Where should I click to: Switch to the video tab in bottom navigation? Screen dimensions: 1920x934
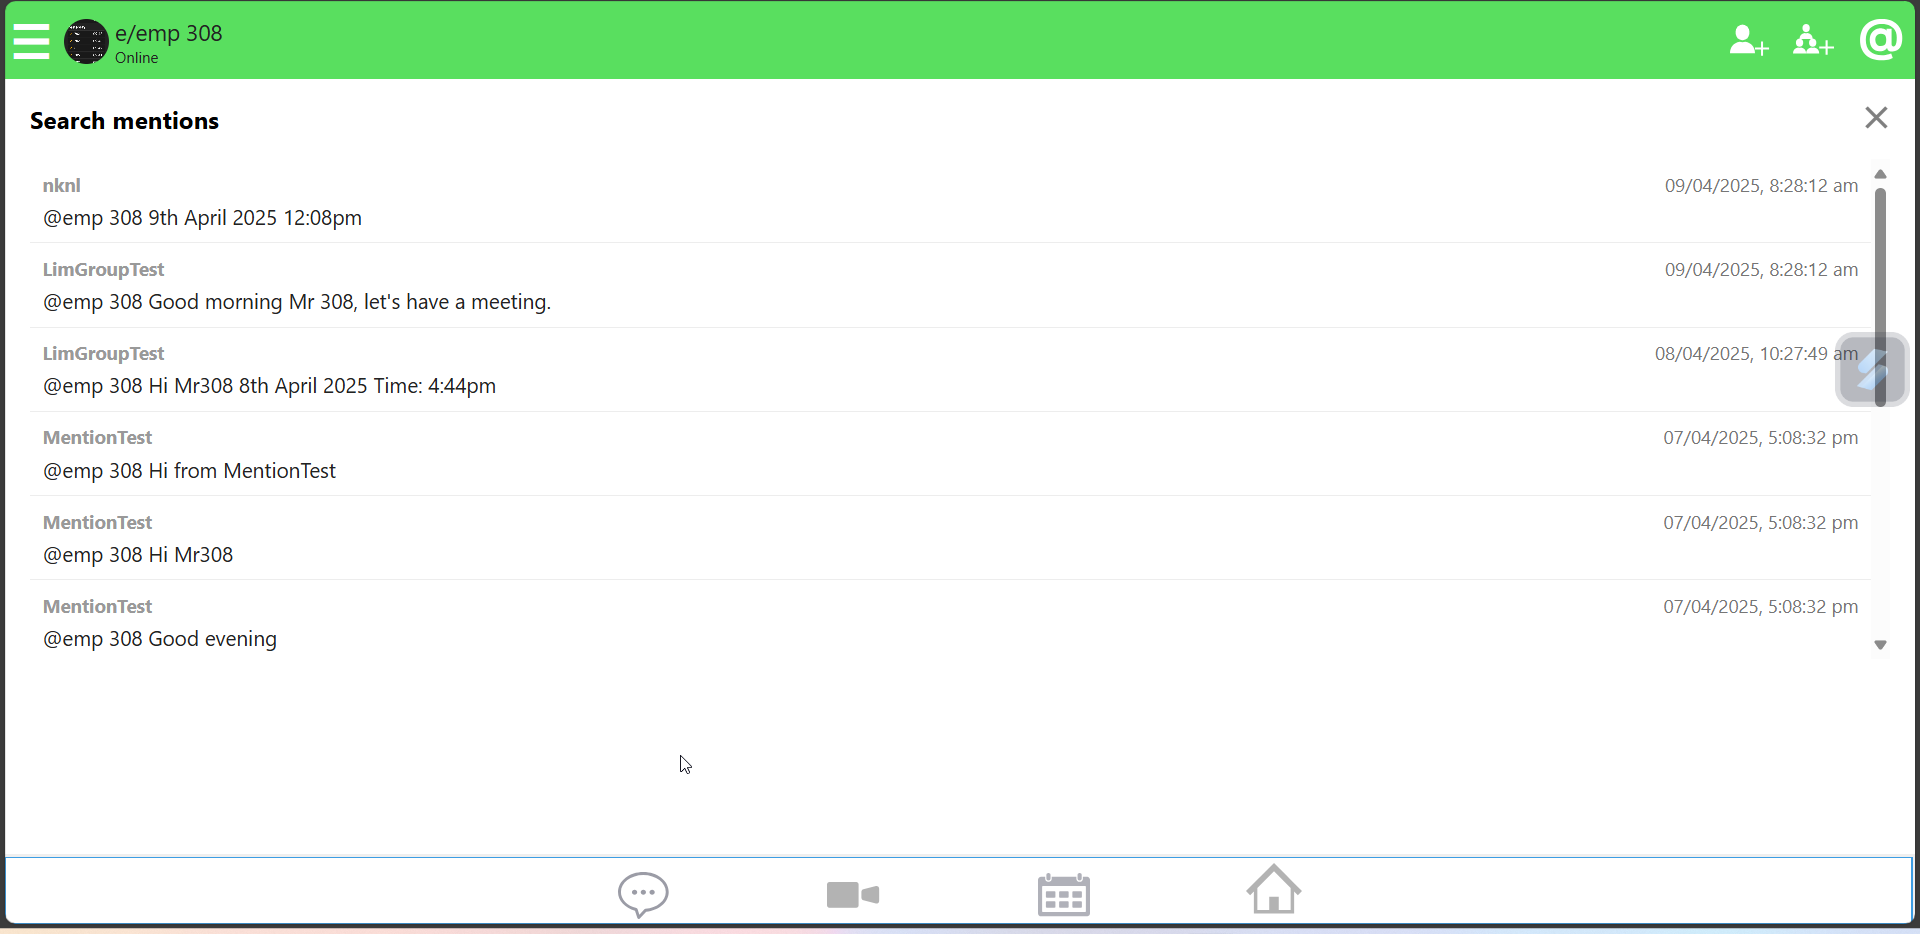coord(852,895)
